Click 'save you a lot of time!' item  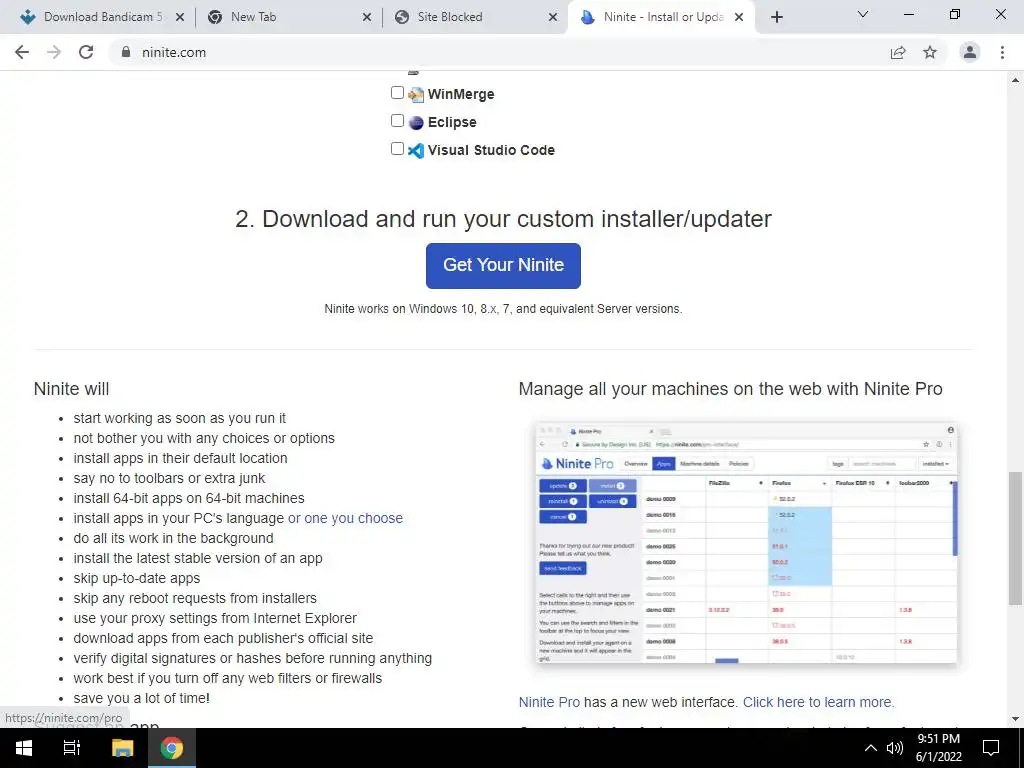point(141,698)
